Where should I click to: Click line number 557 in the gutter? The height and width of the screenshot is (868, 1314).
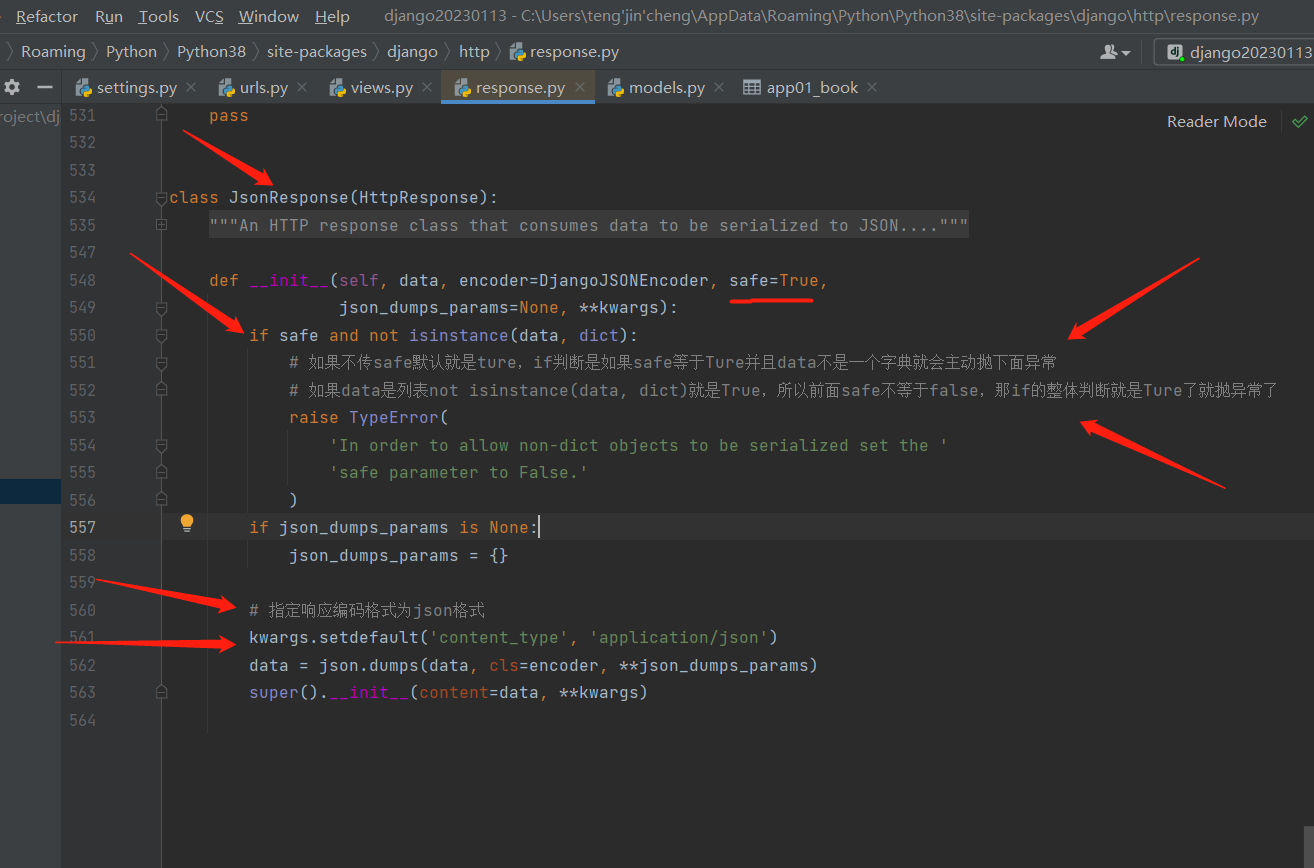pos(83,527)
